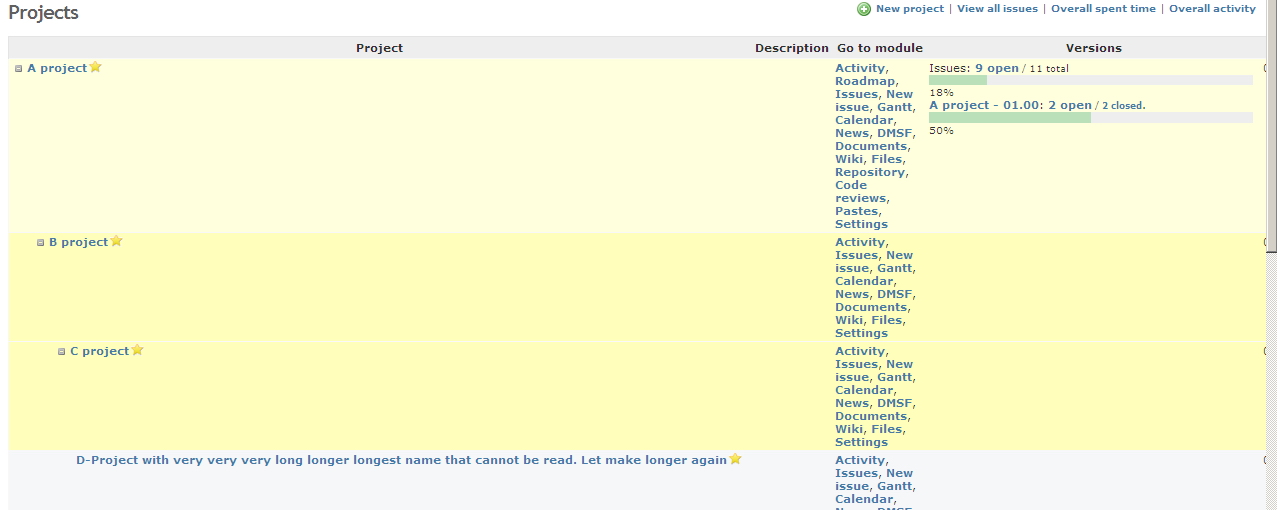
Task: Open Overall spent time page
Action: [1103, 9]
